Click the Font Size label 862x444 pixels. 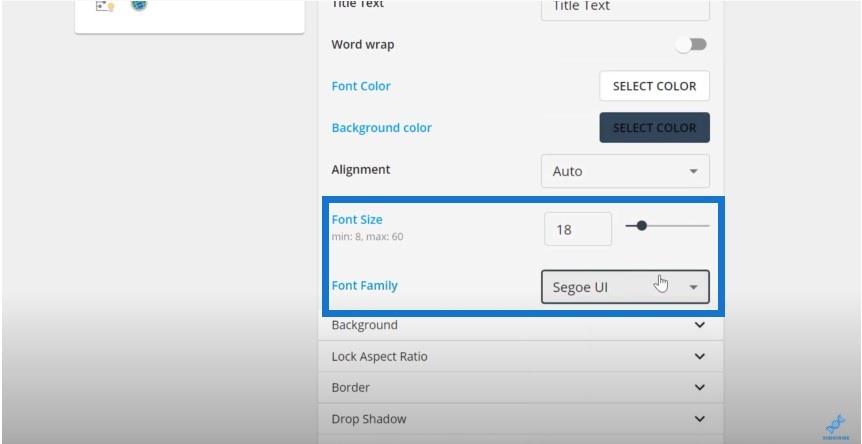point(357,220)
